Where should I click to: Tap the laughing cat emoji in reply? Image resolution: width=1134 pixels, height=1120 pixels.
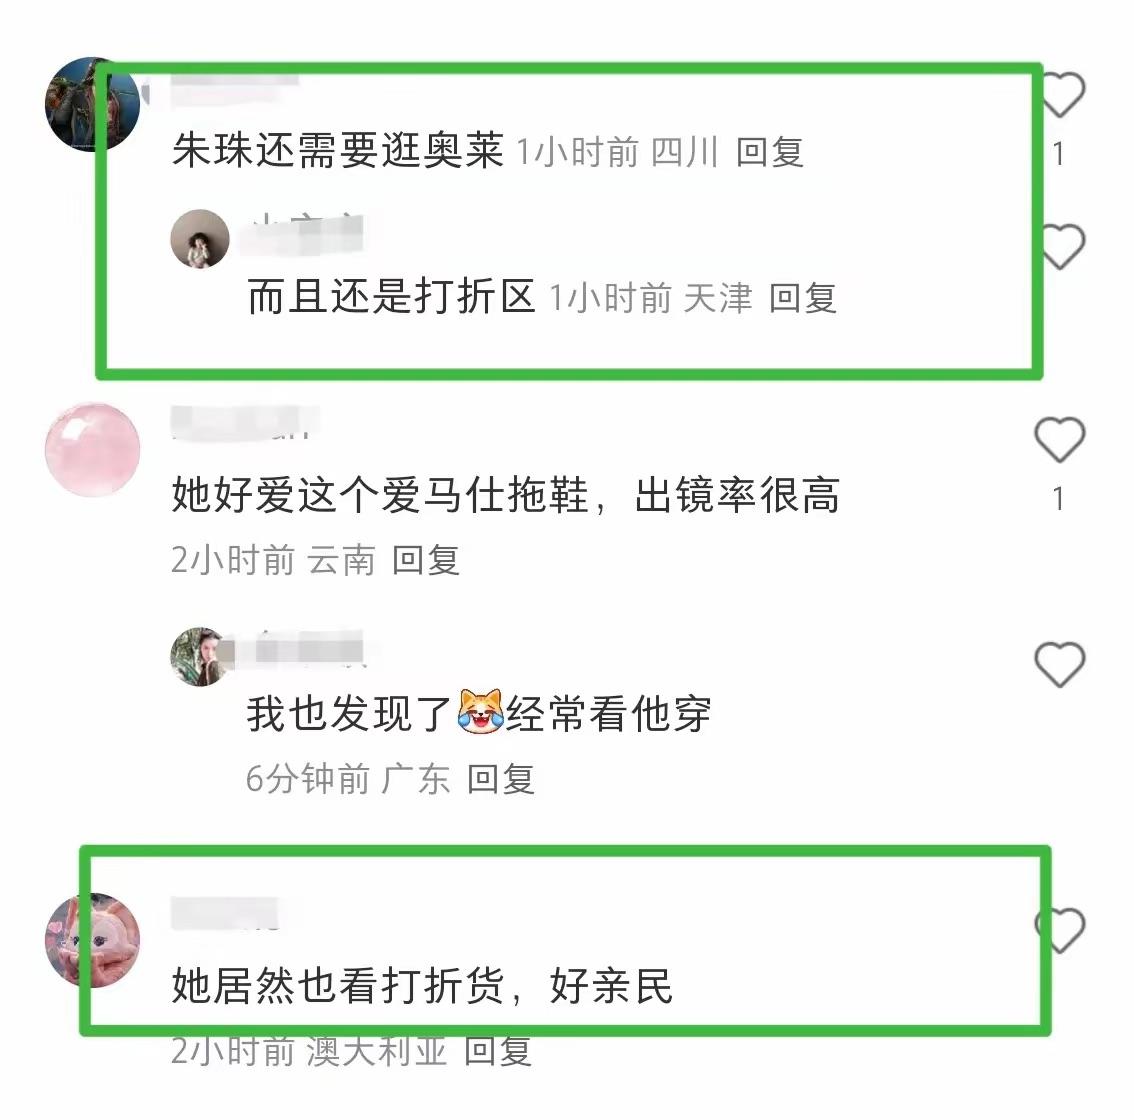coord(480,712)
